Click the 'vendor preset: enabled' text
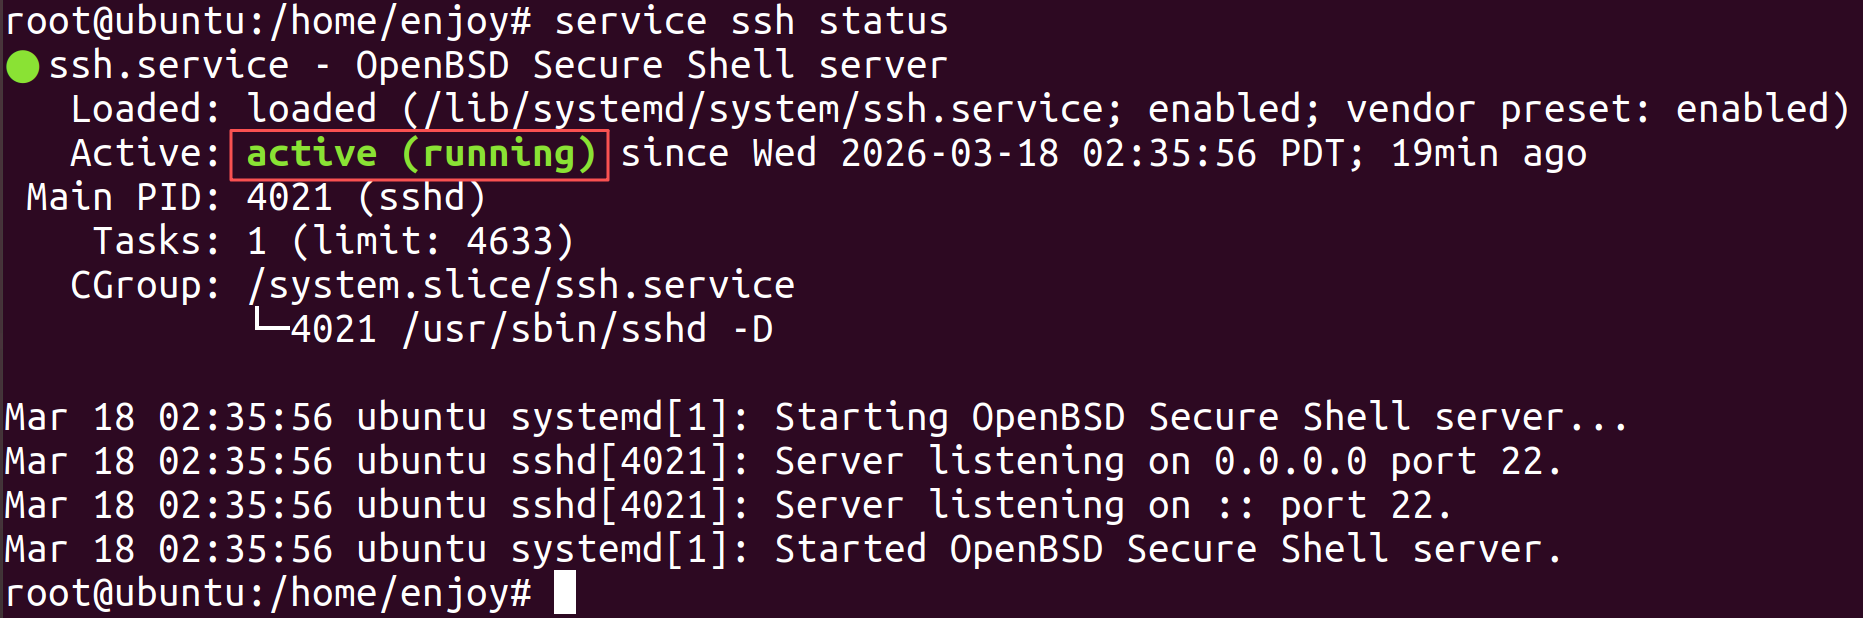 point(1589,109)
